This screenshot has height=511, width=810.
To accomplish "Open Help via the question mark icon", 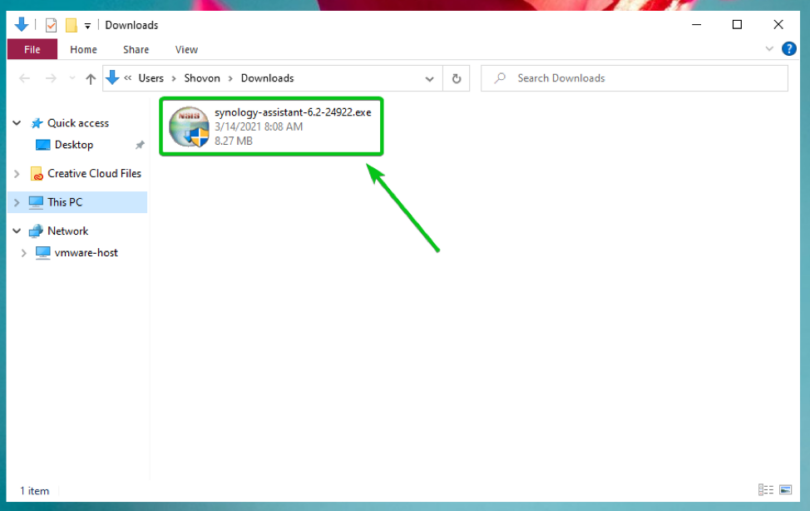I will (x=789, y=49).
